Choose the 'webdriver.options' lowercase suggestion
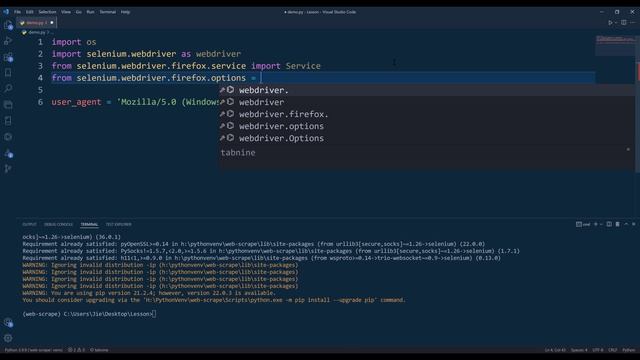The width and height of the screenshot is (640, 360). tap(427, 126)
